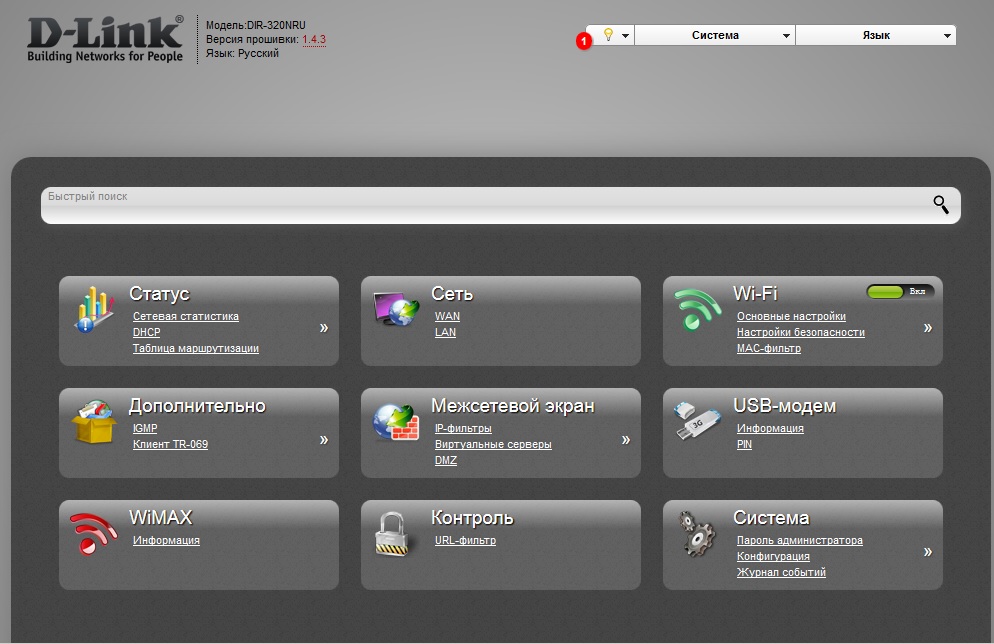Open the Статус section heading
The image size is (994, 644).
[159, 293]
